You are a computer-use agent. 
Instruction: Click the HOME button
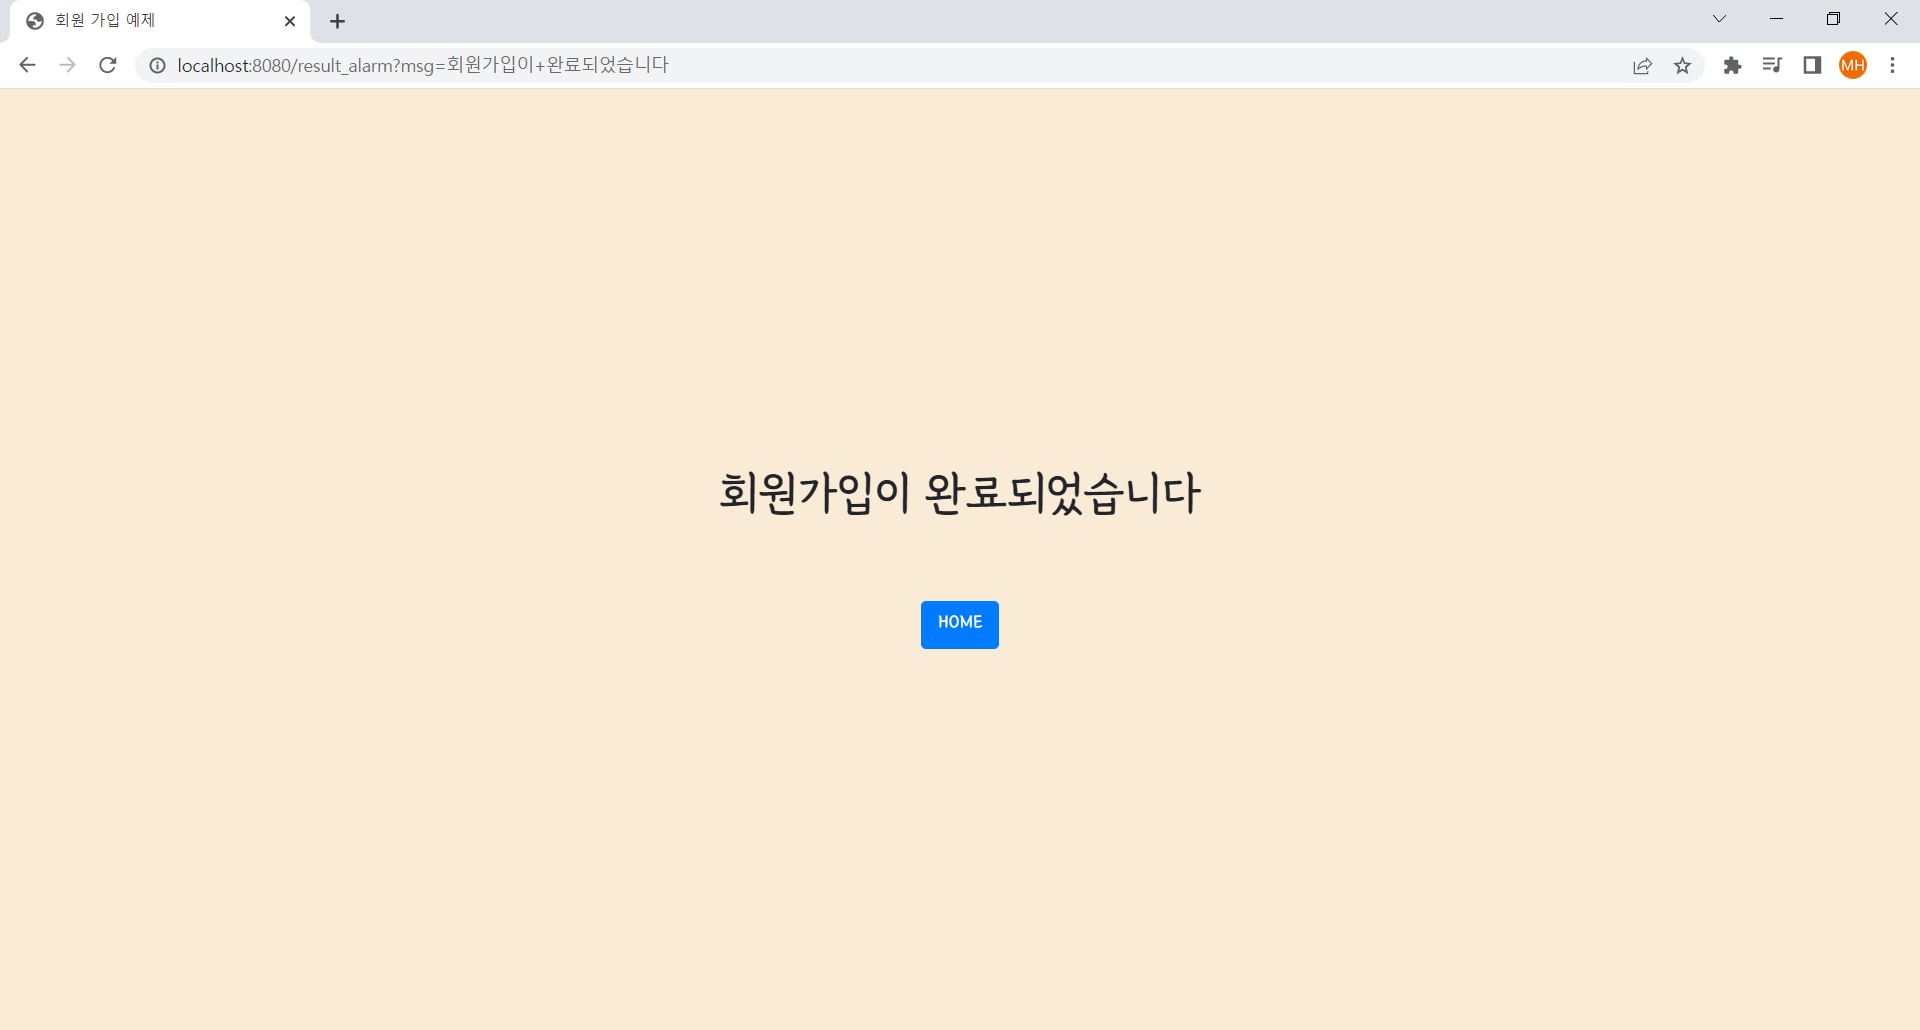click(959, 624)
